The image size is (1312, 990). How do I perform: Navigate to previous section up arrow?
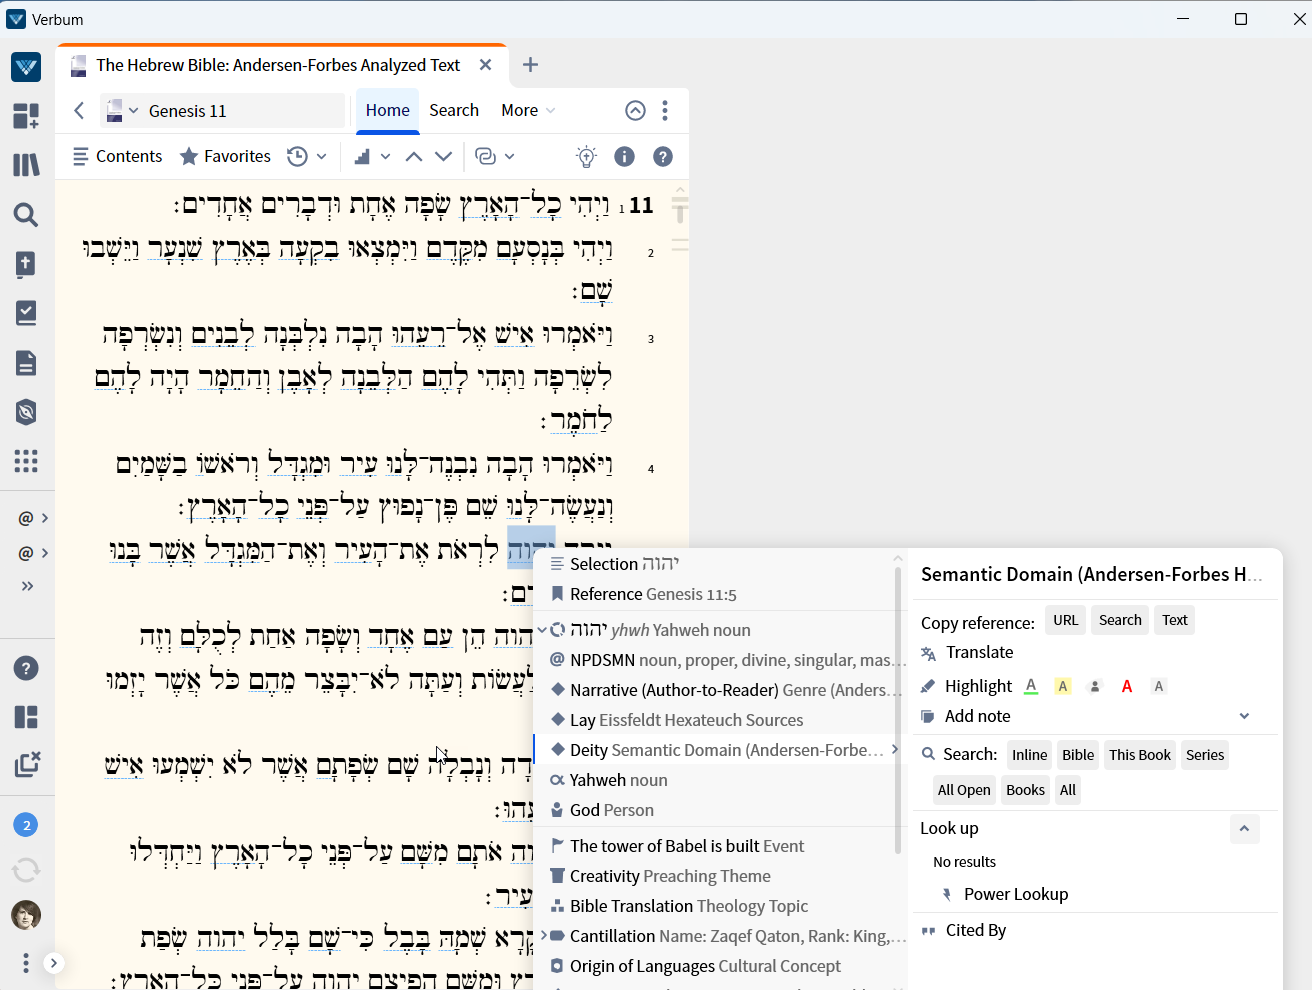[x=414, y=156]
